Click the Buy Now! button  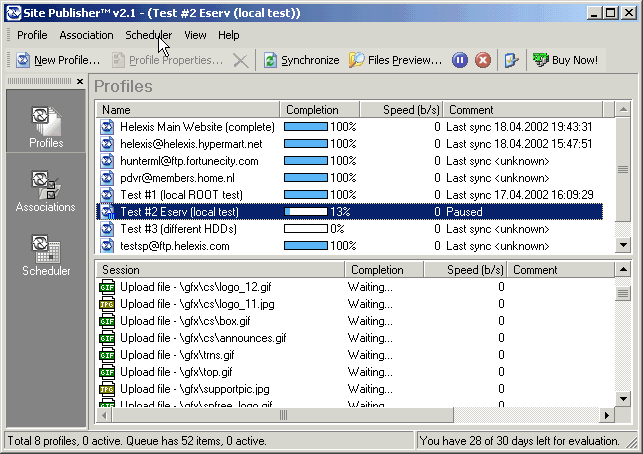pyautogui.click(x=565, y=60)
